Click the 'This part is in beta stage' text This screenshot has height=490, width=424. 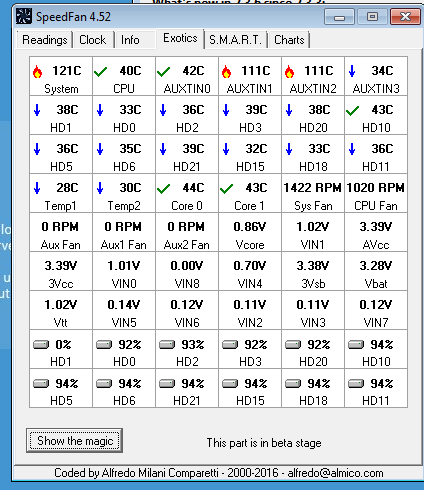point(264,443)
